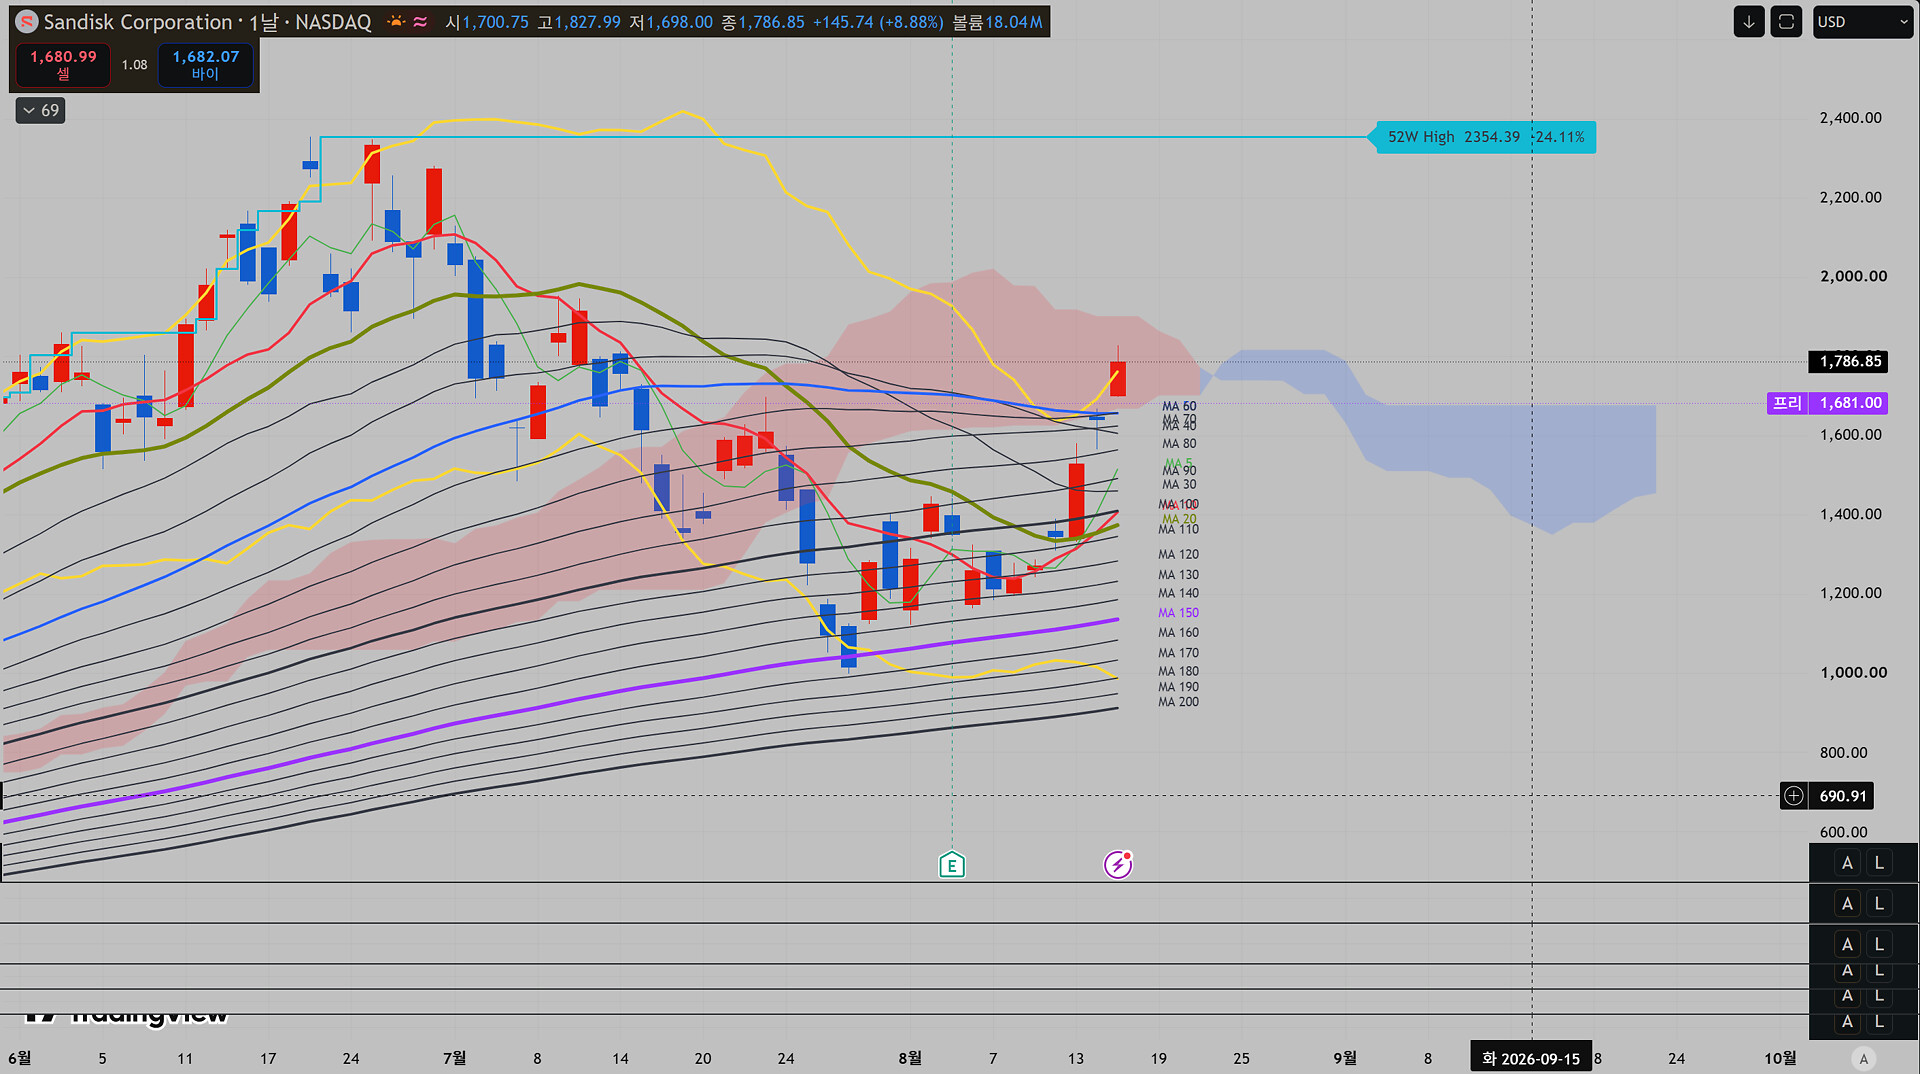This screenshot has width=1920, height=1074.
Task: Toggle log scale L in first pane
Action: point(1879,863)
